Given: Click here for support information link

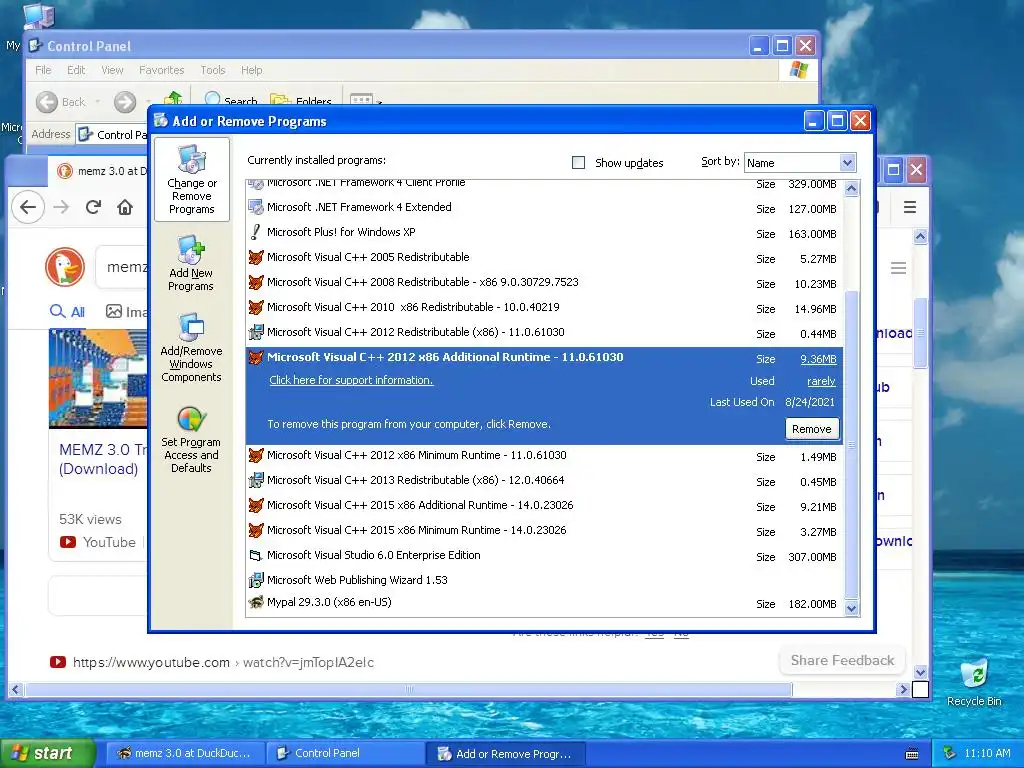Looking at the screenshot, I should [351, 380].
